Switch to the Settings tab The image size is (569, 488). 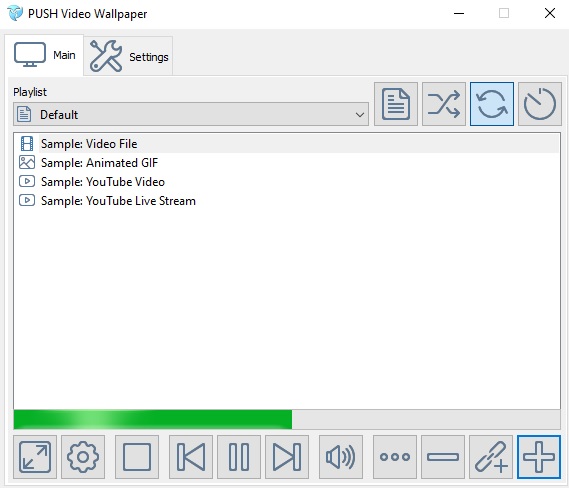pos(128,56)
